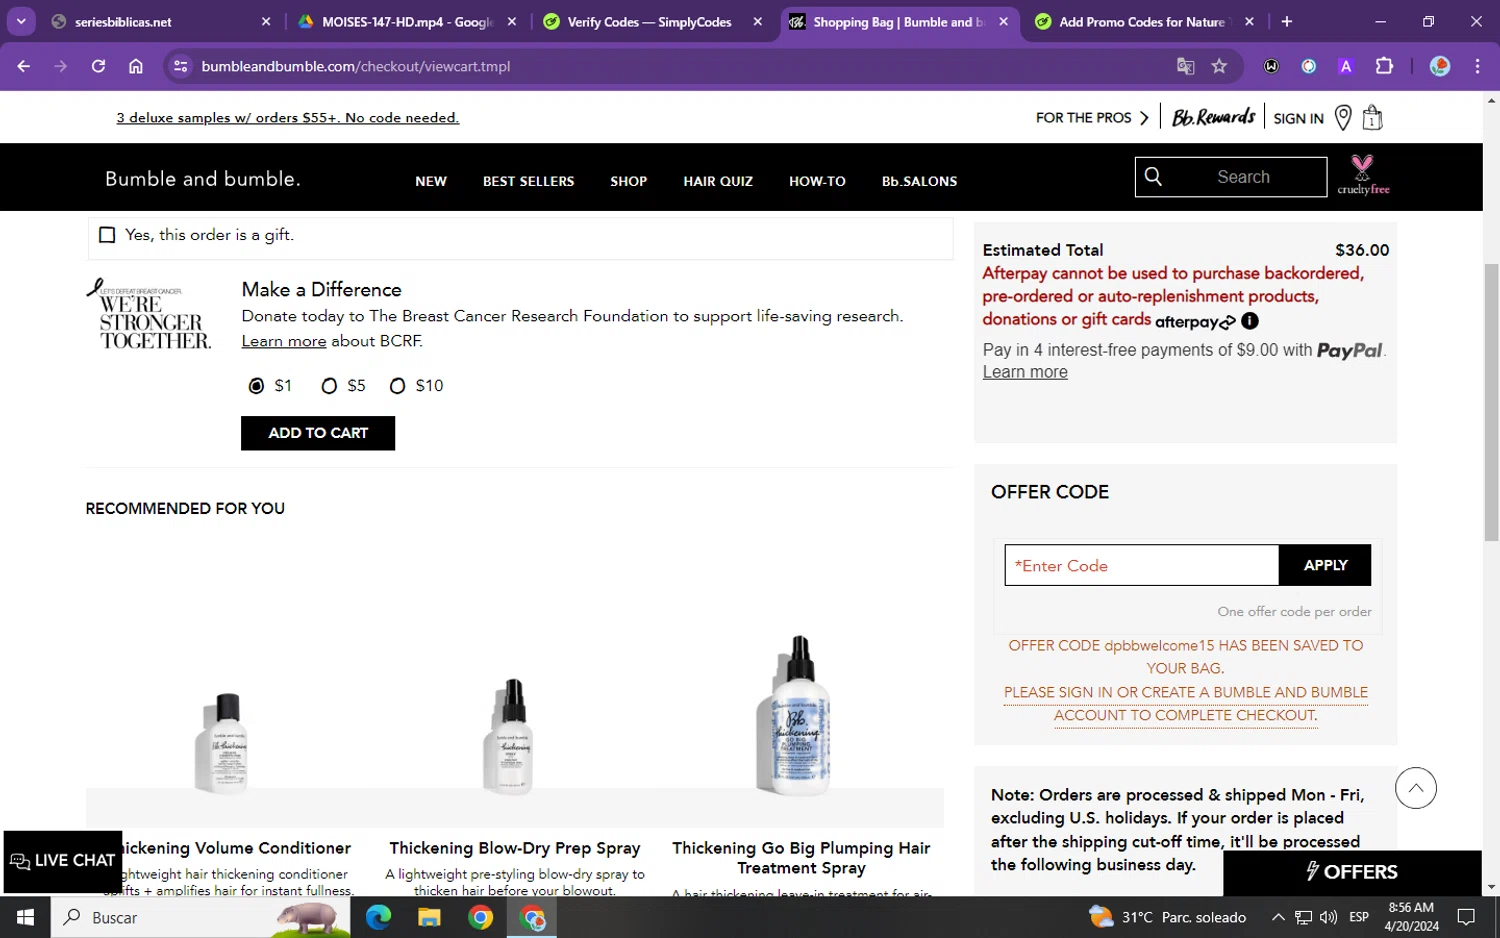Open Thickening Volume Conditioner product image
Screen dimensions: 1500x938
(222, 743)
